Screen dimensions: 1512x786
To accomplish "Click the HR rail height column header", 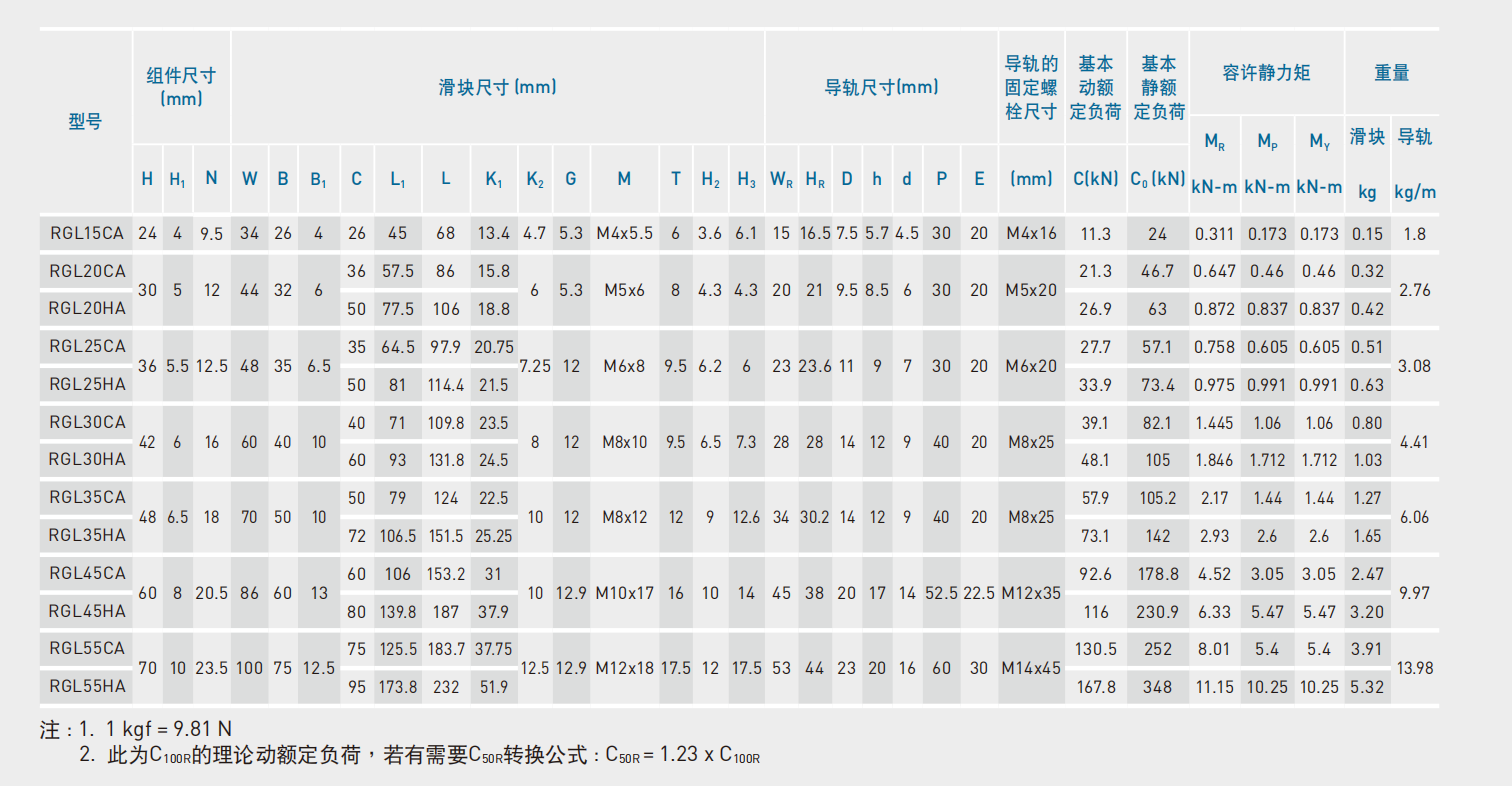I will [815, 180].
